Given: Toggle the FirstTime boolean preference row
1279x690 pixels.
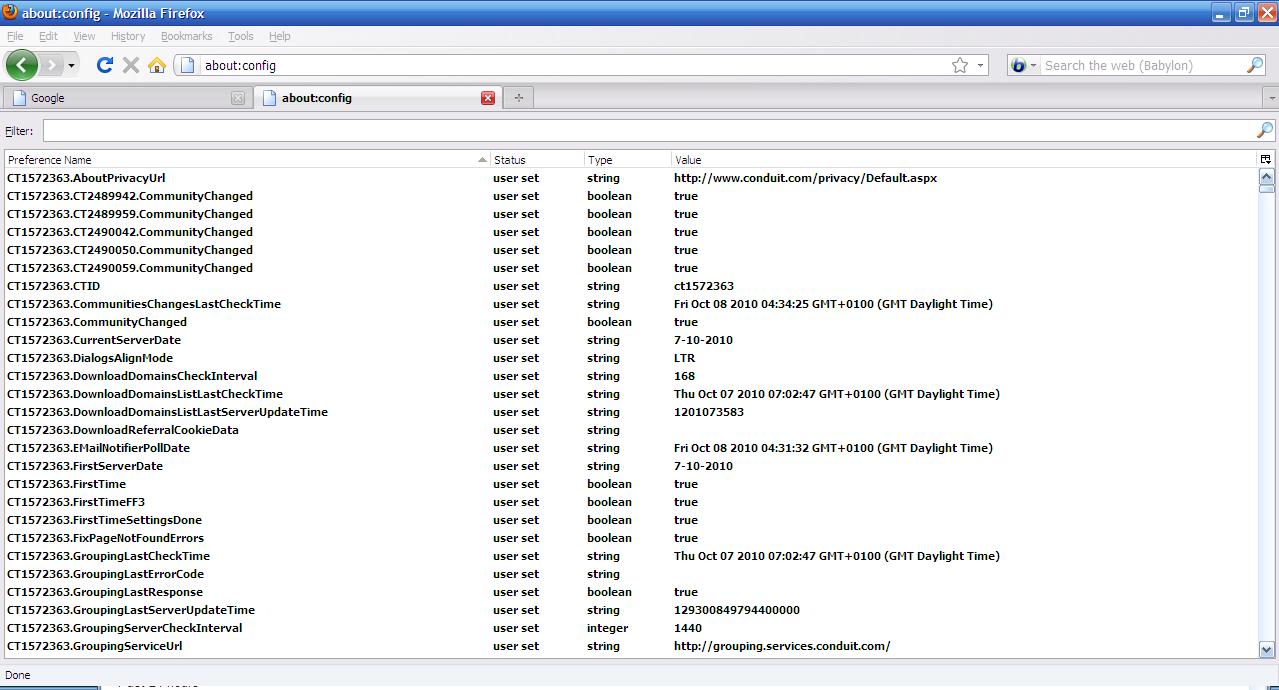Looking at the screenshot, I should click(x=100, y=484).
